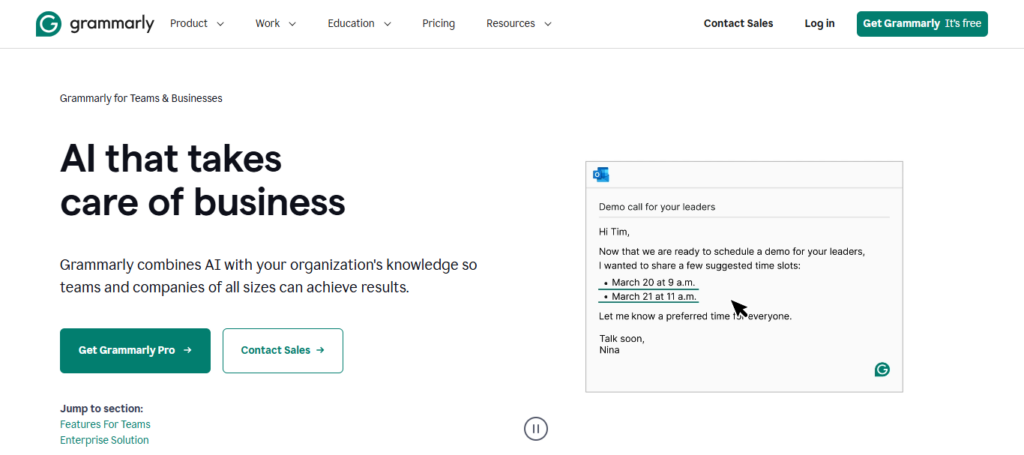Image resolution: width=1024 pixels, height=455 pixels.
Task: Jump to Enterprise Solution section
Action: click(x=104, y=440)
